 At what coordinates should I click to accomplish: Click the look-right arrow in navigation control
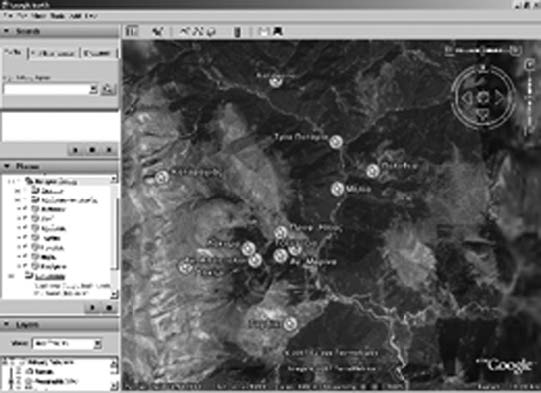tap(499, 98)
